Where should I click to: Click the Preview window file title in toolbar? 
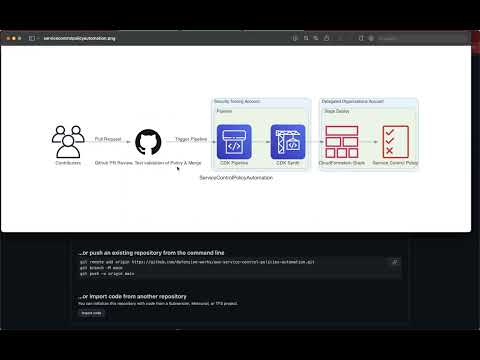(79, 38)
